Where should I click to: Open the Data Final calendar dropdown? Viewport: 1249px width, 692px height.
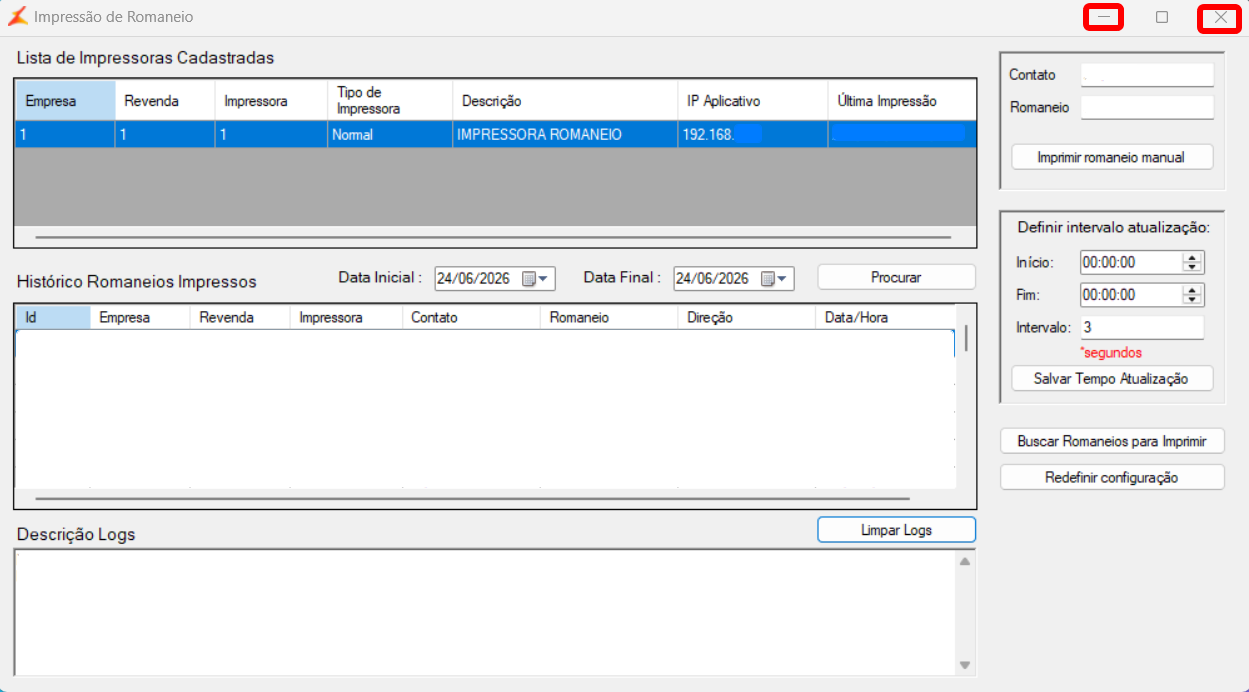coord(776,279)
